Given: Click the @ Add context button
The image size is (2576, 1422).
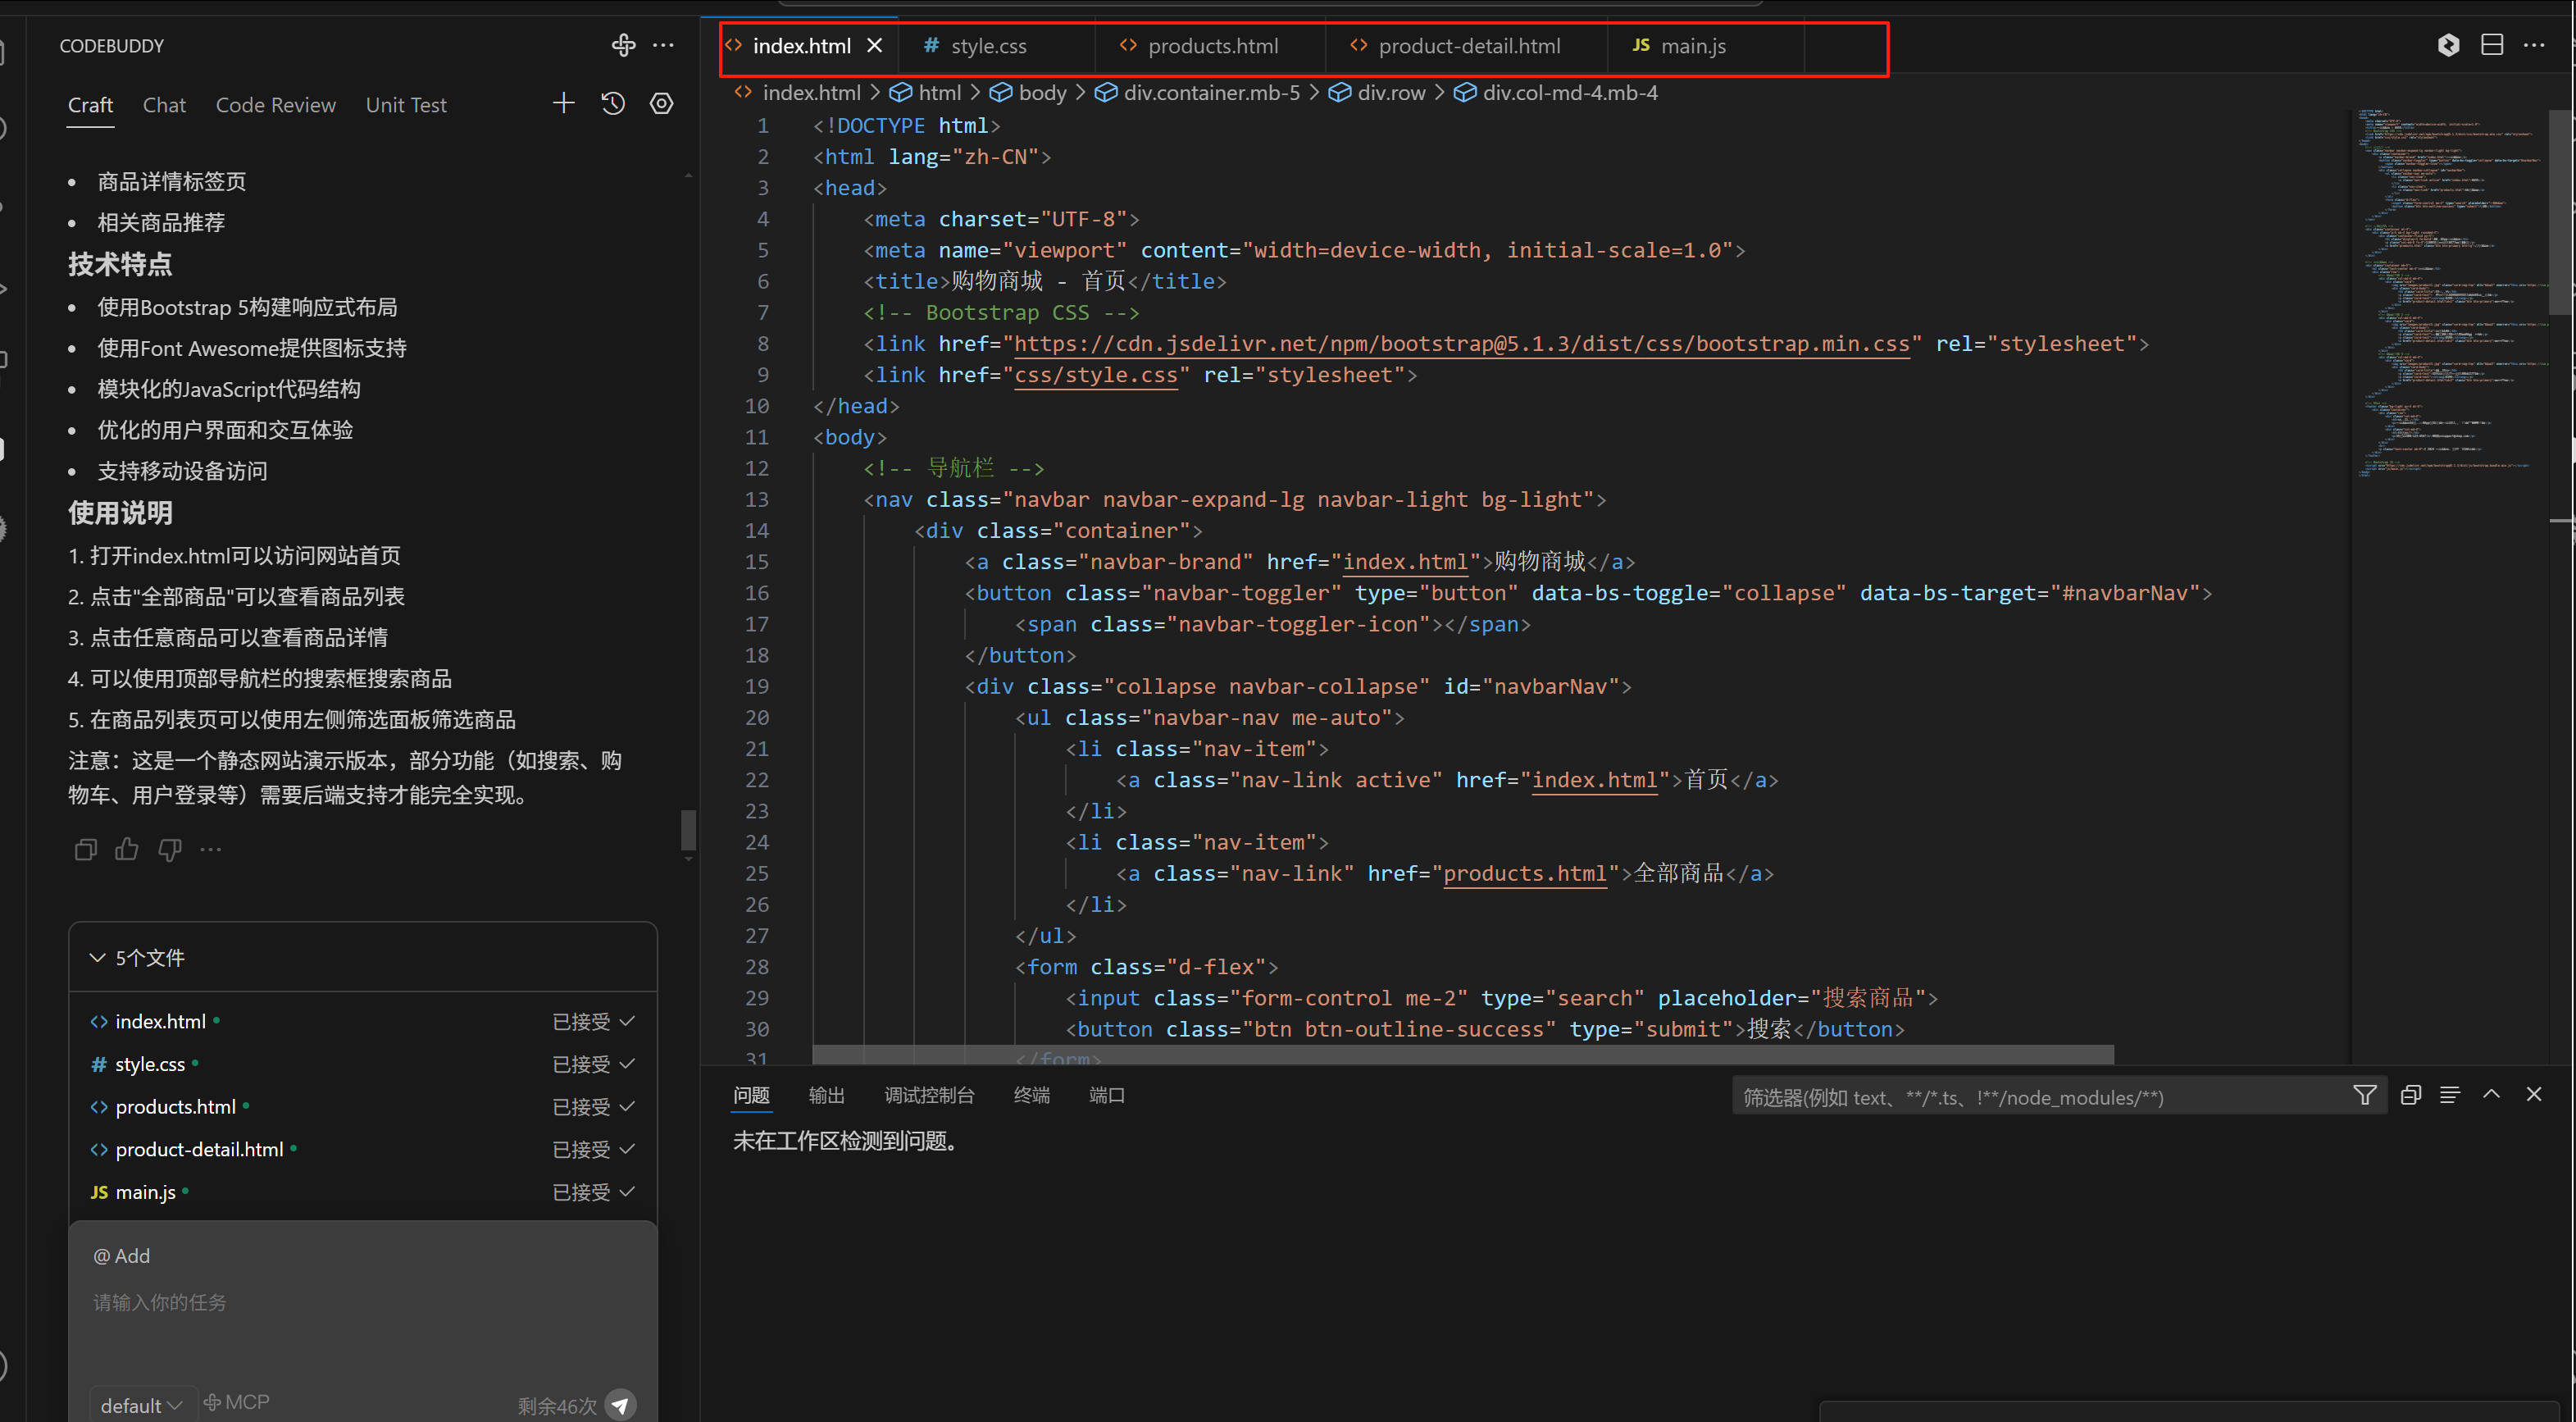Looking at the screenshot, I should click(x=121, y=1255).
